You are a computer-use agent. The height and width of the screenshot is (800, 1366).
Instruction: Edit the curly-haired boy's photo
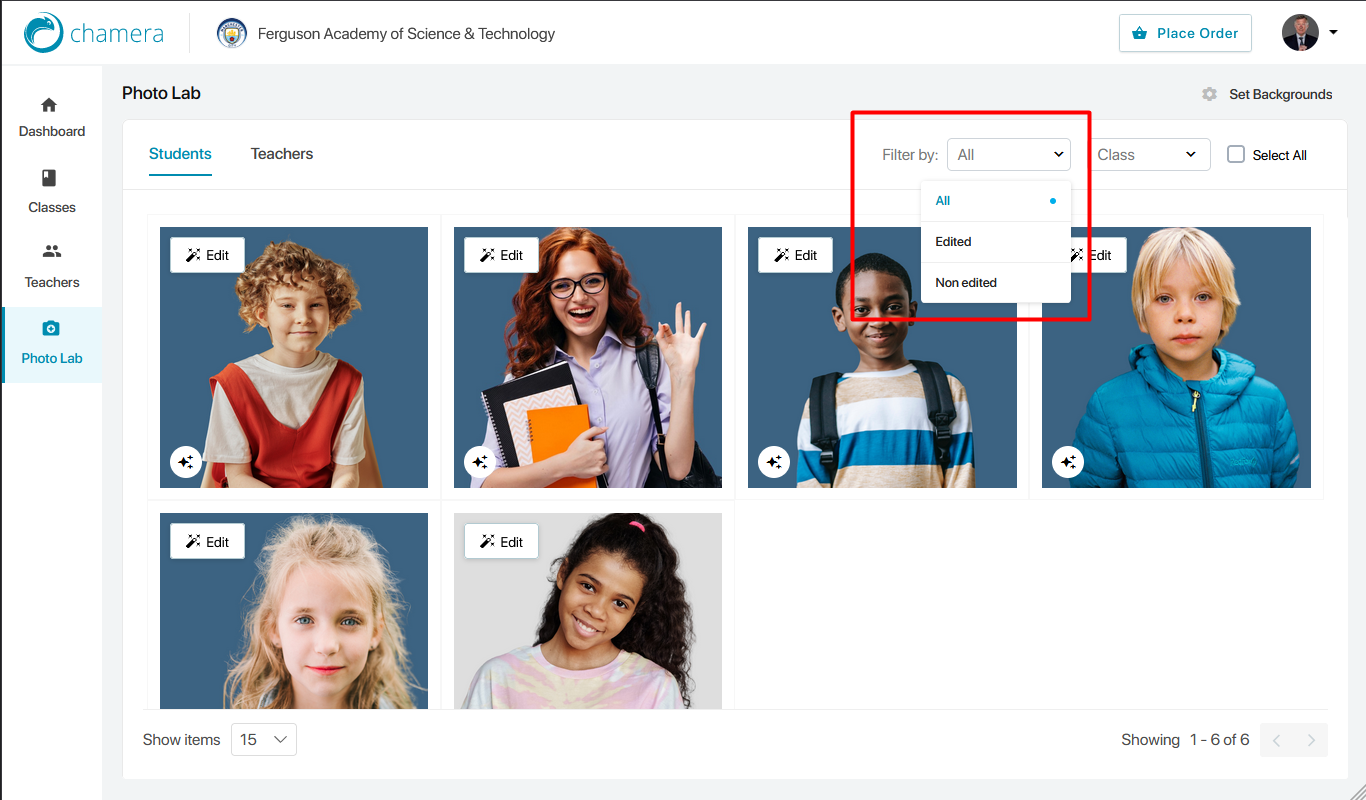click(207, 255)
